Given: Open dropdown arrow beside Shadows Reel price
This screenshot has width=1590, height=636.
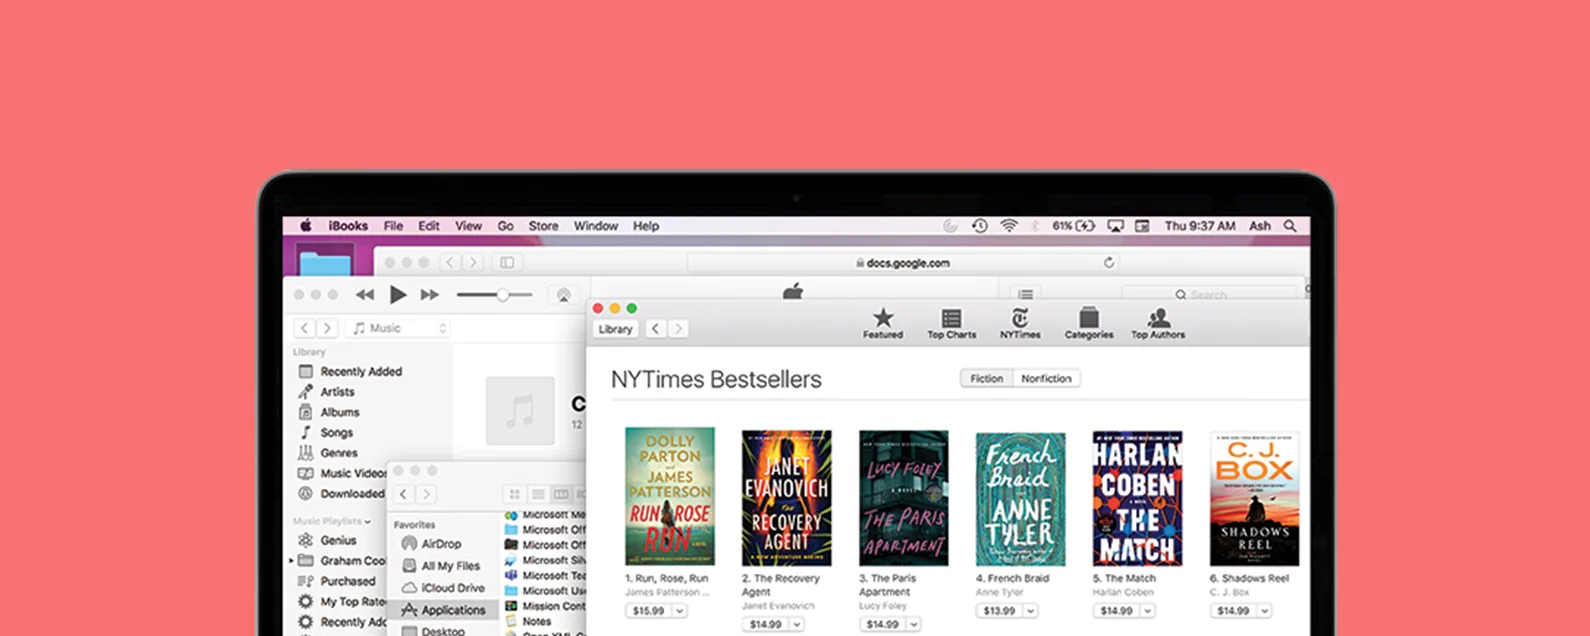Looking at the screenshot, I should click(x=1265, y=611).
